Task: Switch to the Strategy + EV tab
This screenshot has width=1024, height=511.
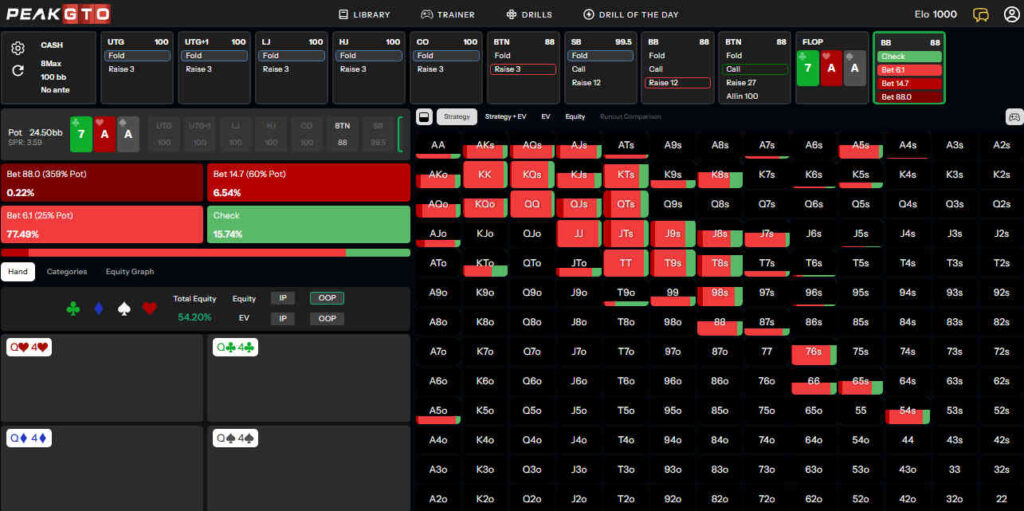Action: click(x=506, y=117)
